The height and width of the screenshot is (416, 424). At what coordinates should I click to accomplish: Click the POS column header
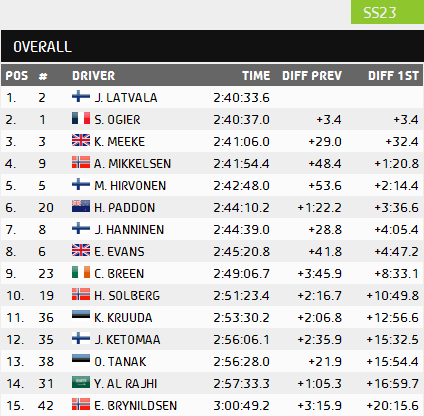pyautogui.click(x=17, y=76)
